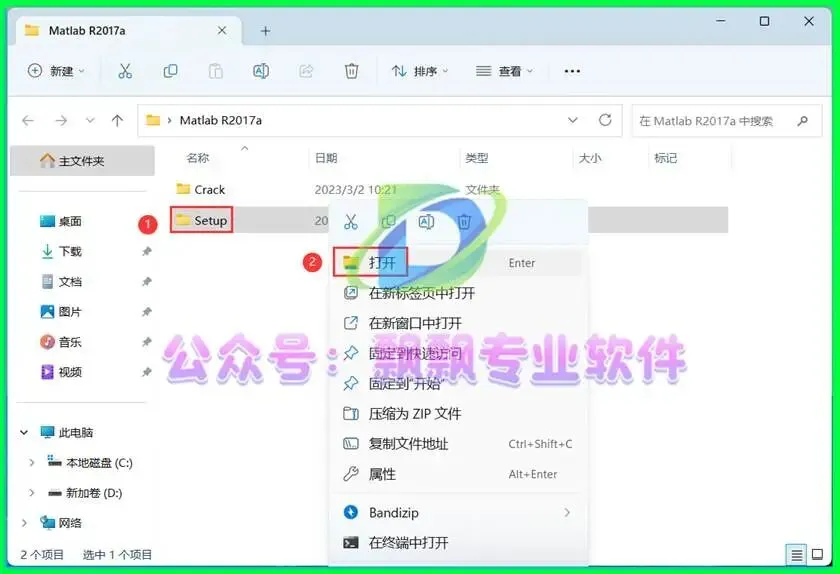Select Local Disk (C:) in the sidebar
The image size is (840, 574).
(x=90, y=463)
